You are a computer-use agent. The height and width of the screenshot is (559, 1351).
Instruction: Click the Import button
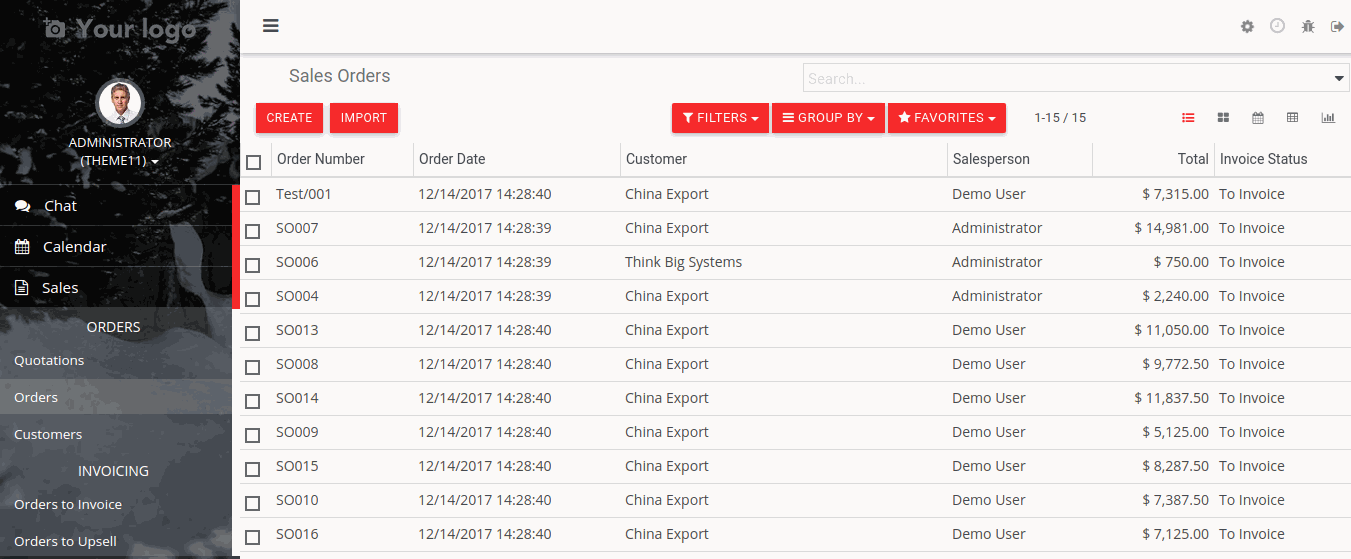364,118
